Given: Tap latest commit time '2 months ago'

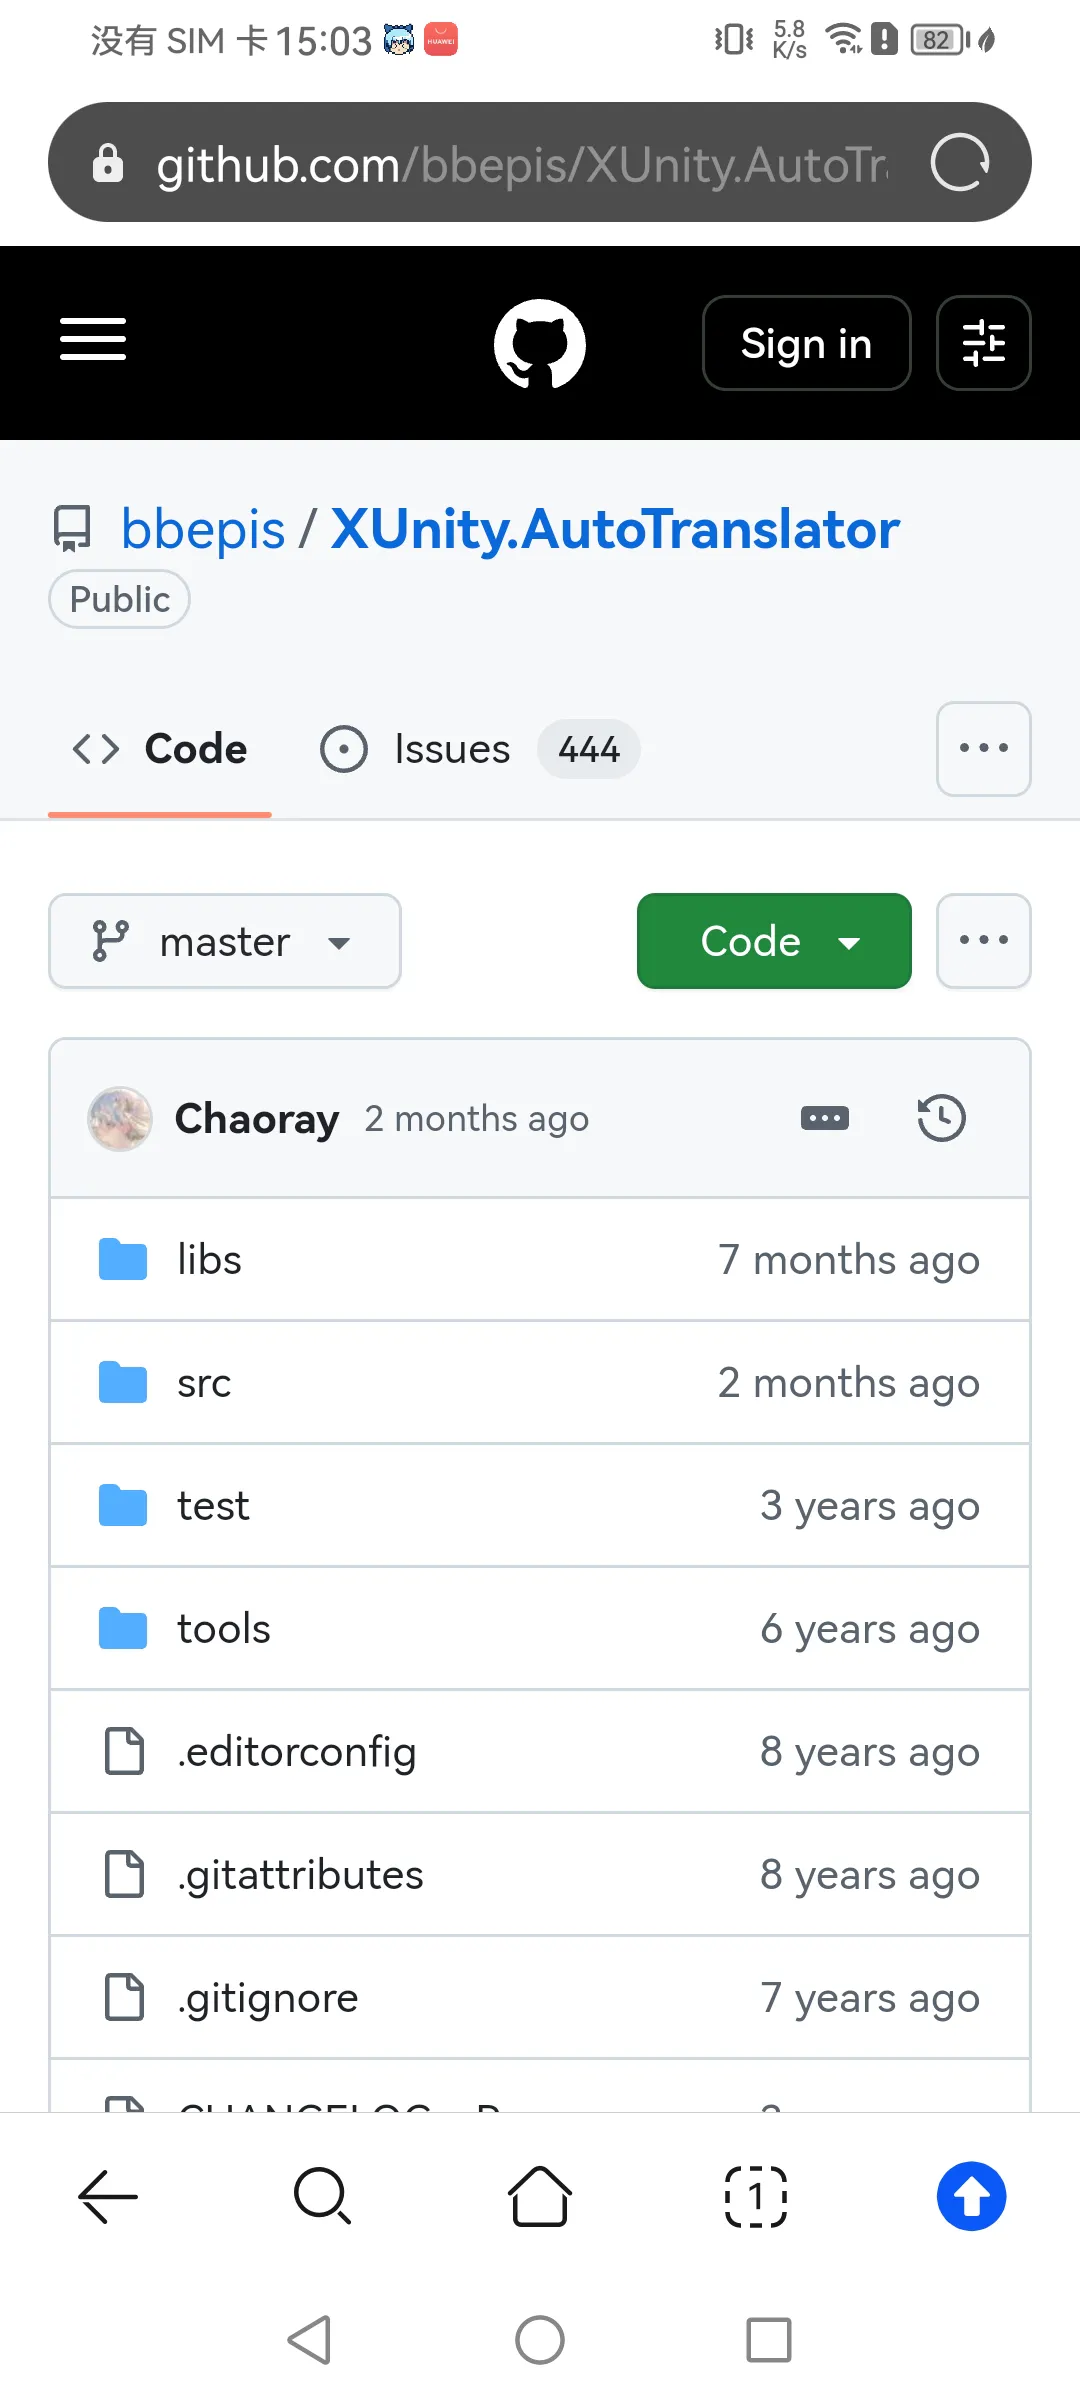Looking at the screenshot, I should point(477,1119).
